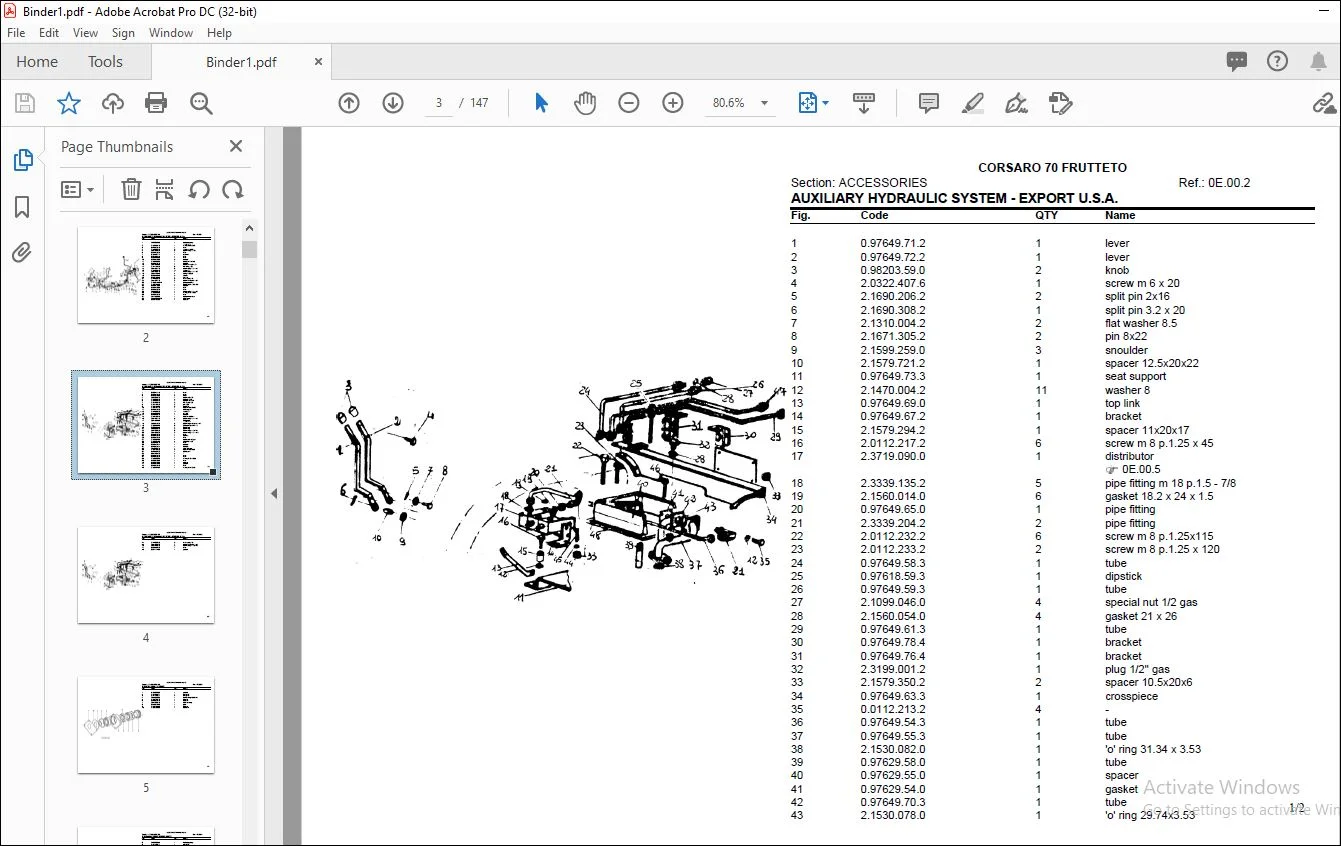
Task: Rotate pages clockwise in thumbnails panel
Action: (x=233, y=189)
